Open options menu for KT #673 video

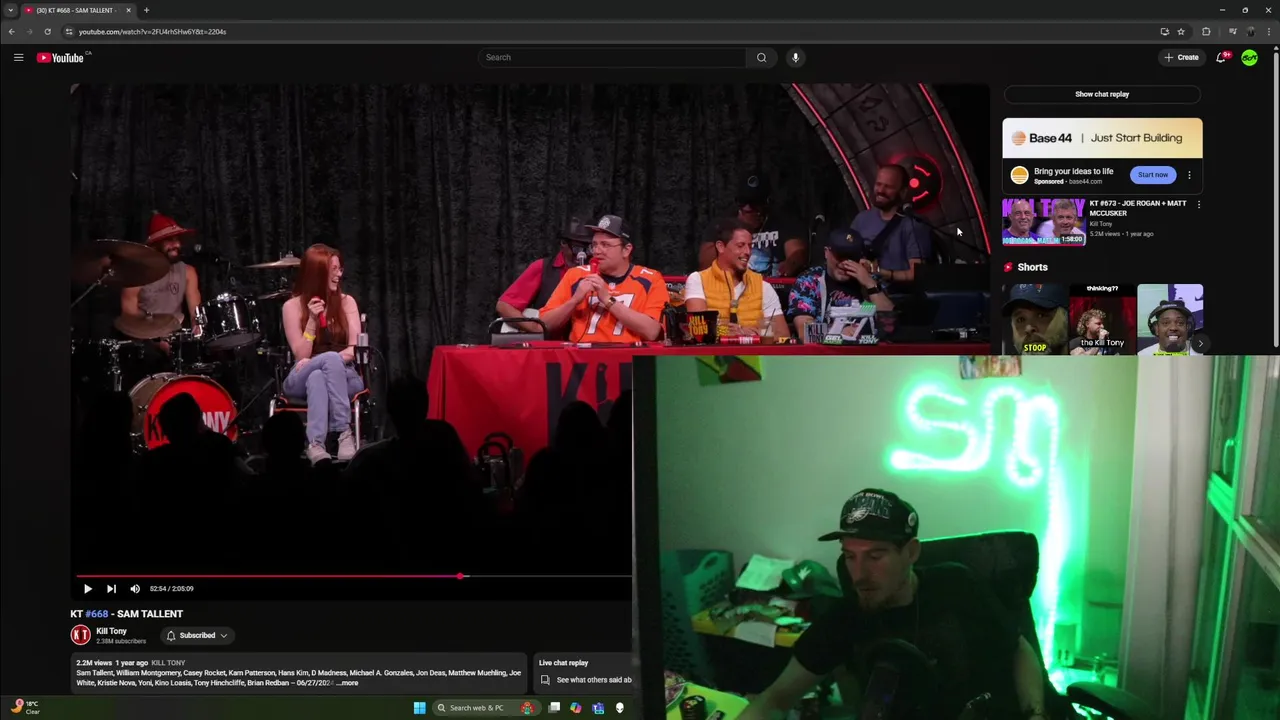(1199, 204)
